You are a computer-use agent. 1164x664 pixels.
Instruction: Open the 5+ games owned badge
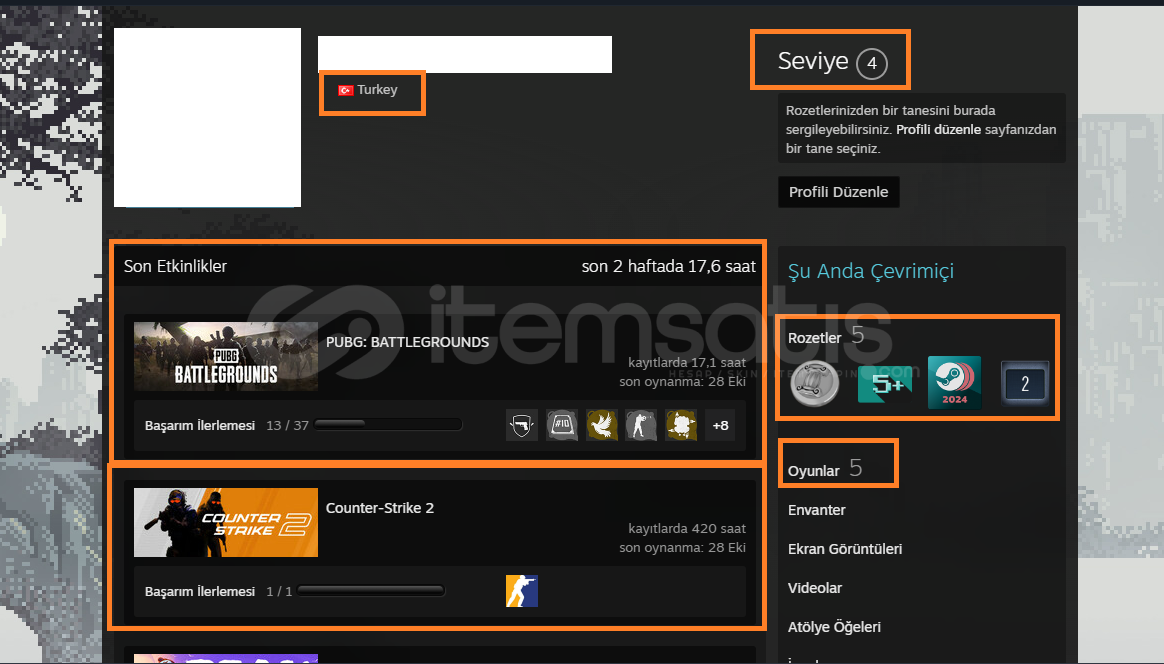coord(885,384)
